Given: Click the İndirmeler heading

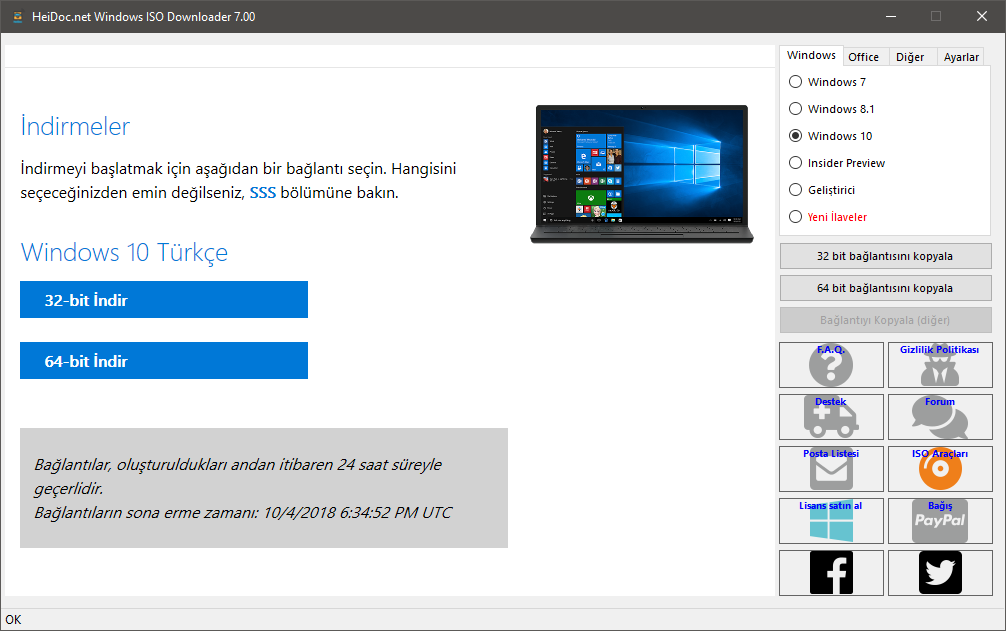Looking at the screenshot, I should pyautogui.click(x=75, y=126).
